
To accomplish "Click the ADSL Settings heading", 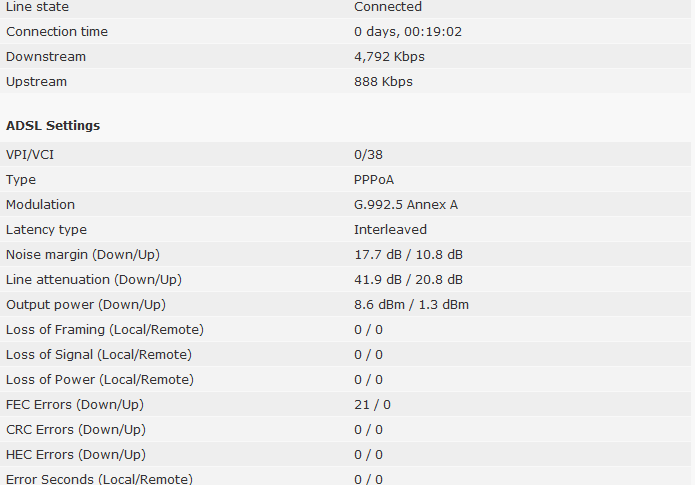I will tap(53, 126).
